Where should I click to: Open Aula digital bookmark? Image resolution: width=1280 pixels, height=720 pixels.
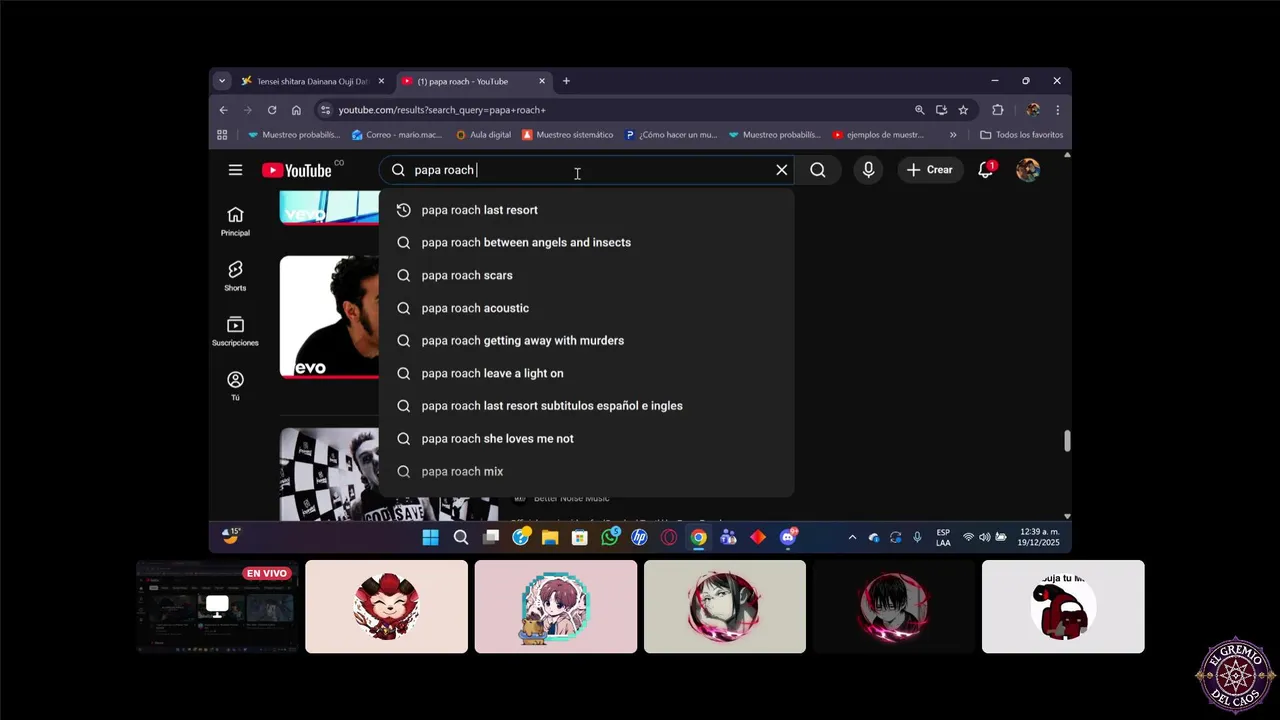click(483, 135)
